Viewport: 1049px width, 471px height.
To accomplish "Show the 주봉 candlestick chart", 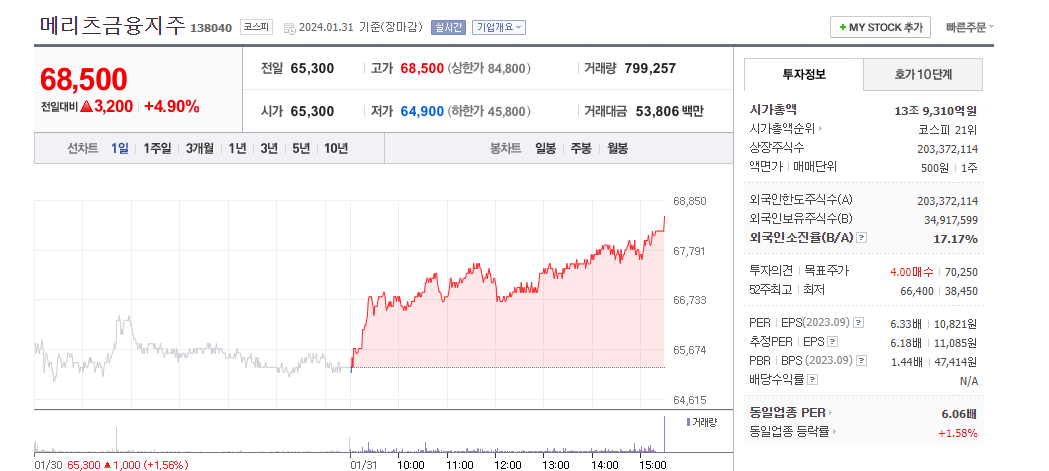I will pos(581,149).
